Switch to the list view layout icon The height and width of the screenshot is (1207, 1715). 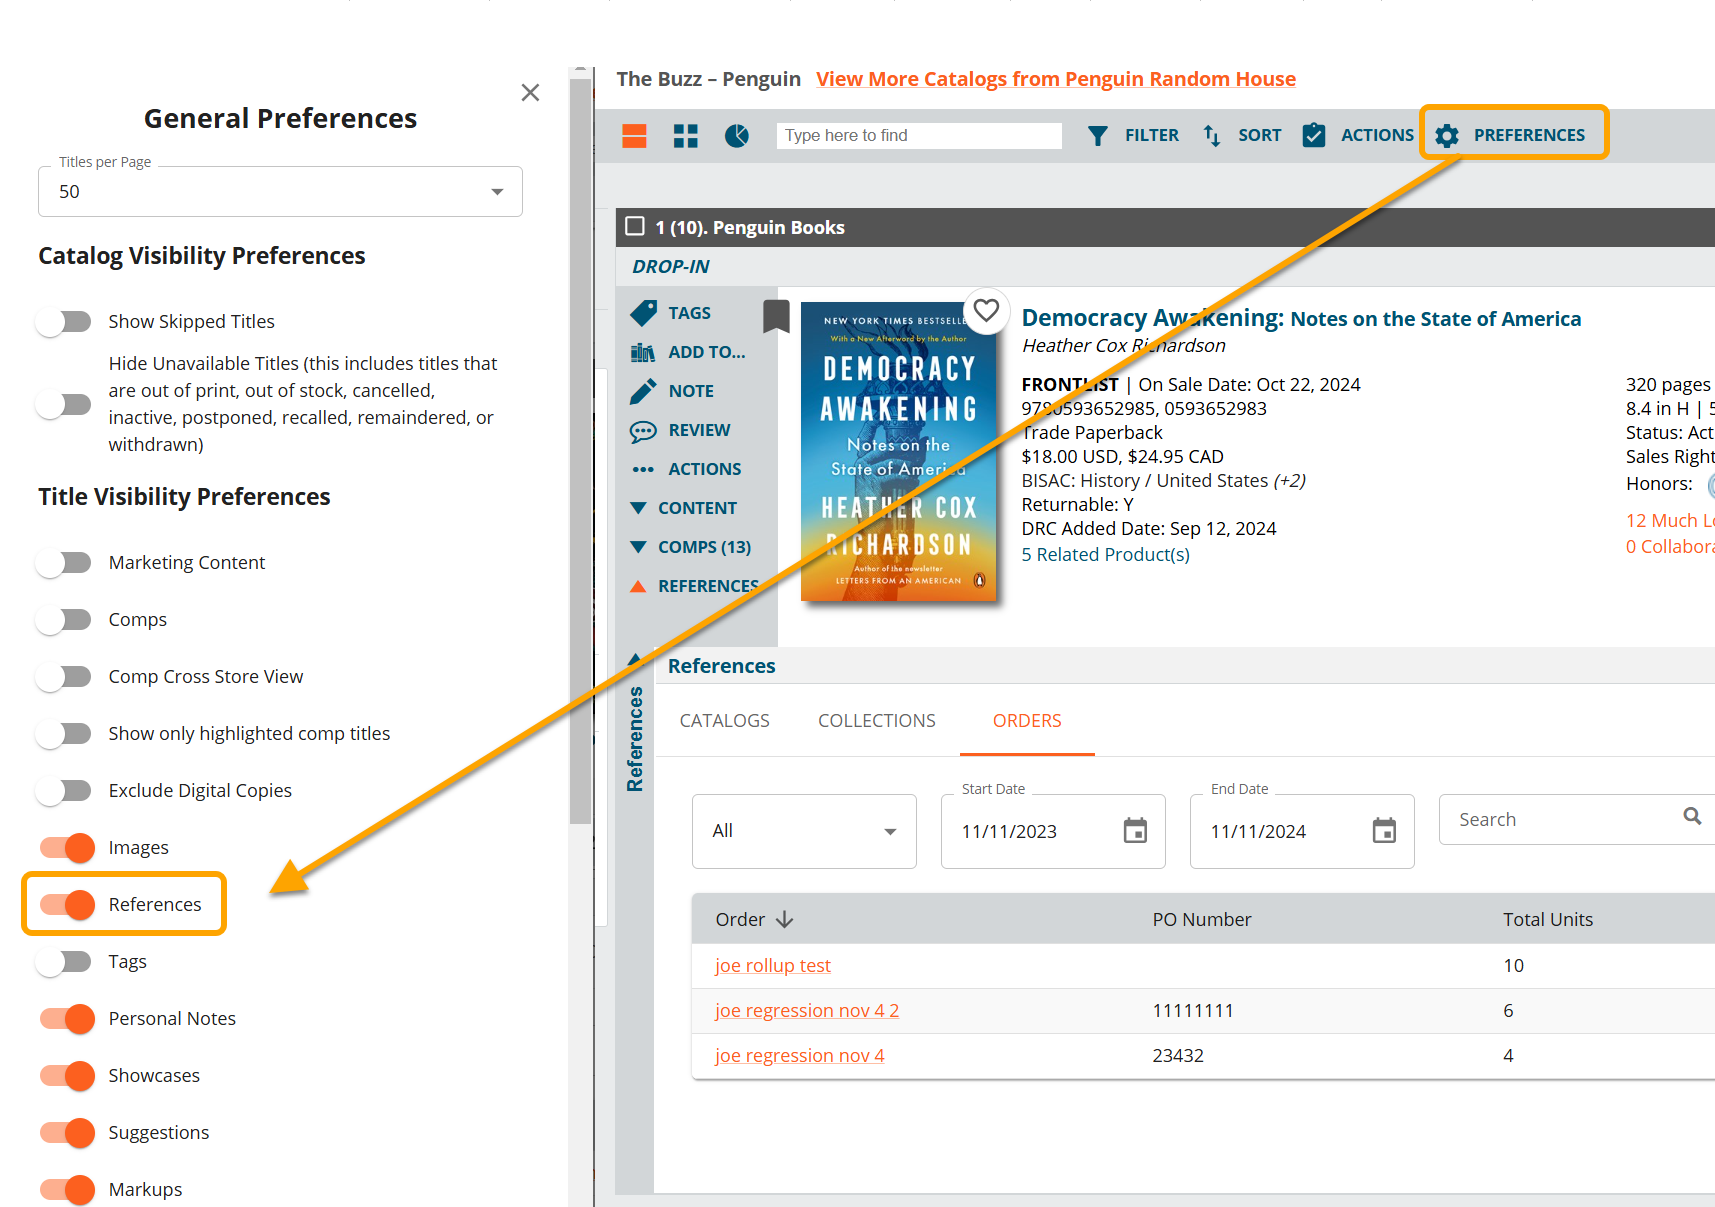point(634,136)
